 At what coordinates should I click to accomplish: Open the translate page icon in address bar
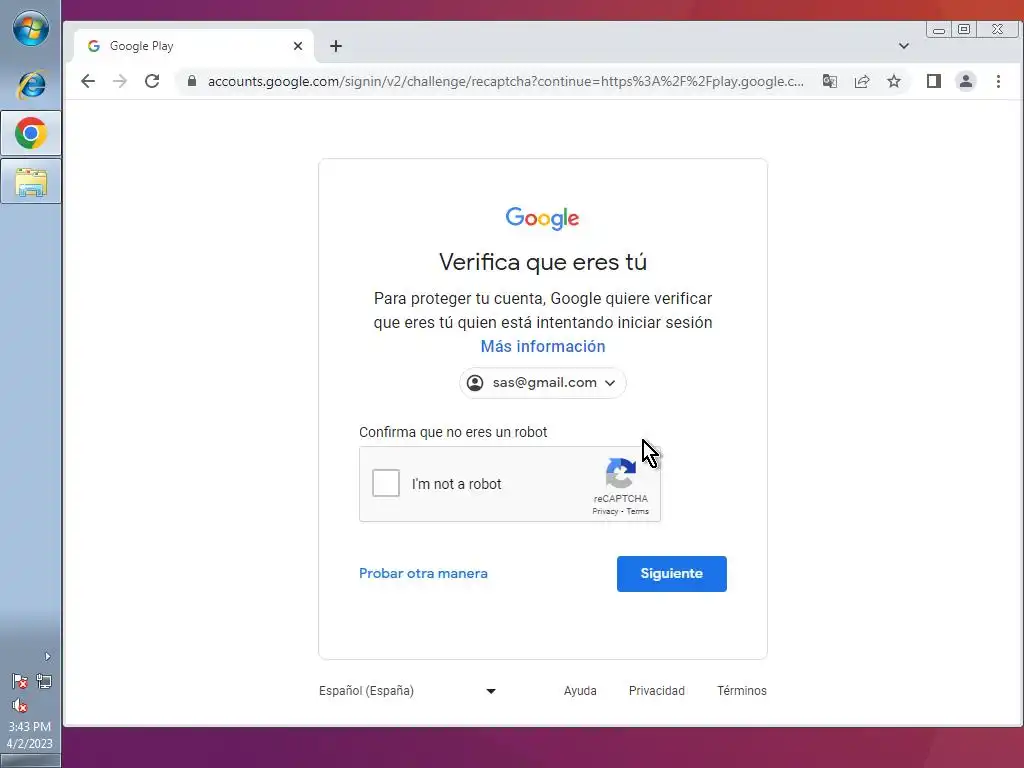coord(830,81)
